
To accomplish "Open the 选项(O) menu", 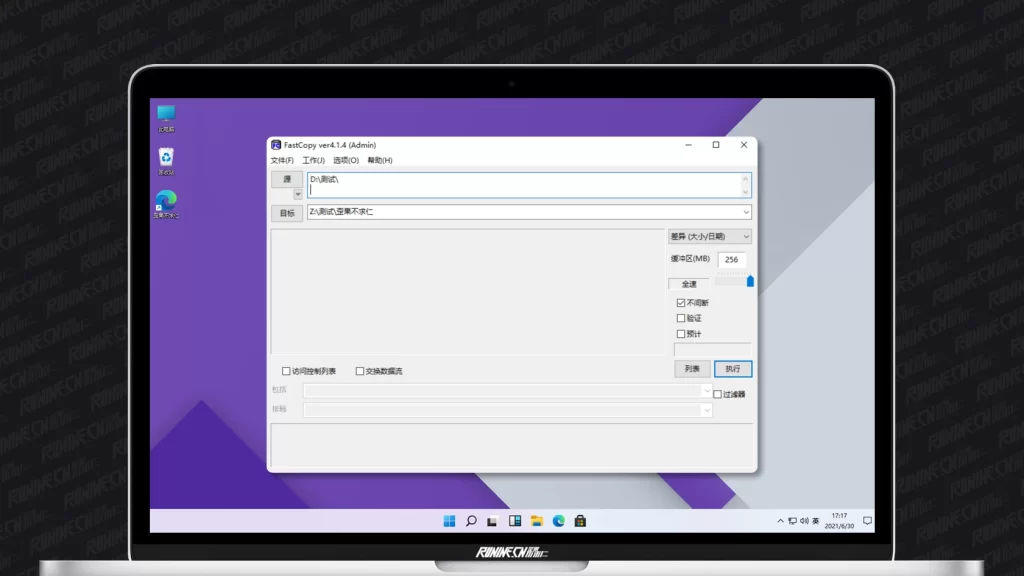I will (346, 160).
